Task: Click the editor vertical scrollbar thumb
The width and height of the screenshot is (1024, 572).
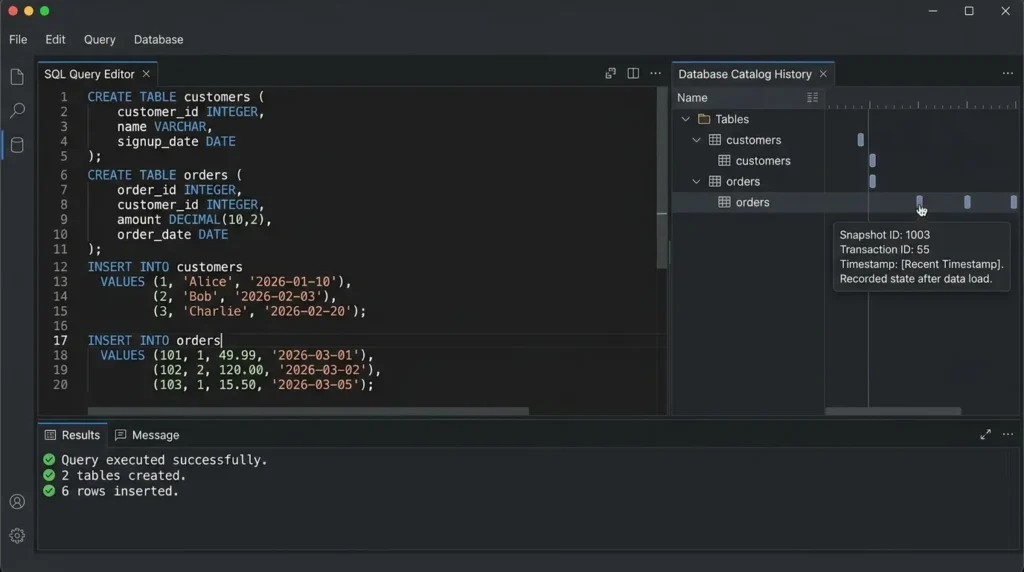Action: (662, 176)
